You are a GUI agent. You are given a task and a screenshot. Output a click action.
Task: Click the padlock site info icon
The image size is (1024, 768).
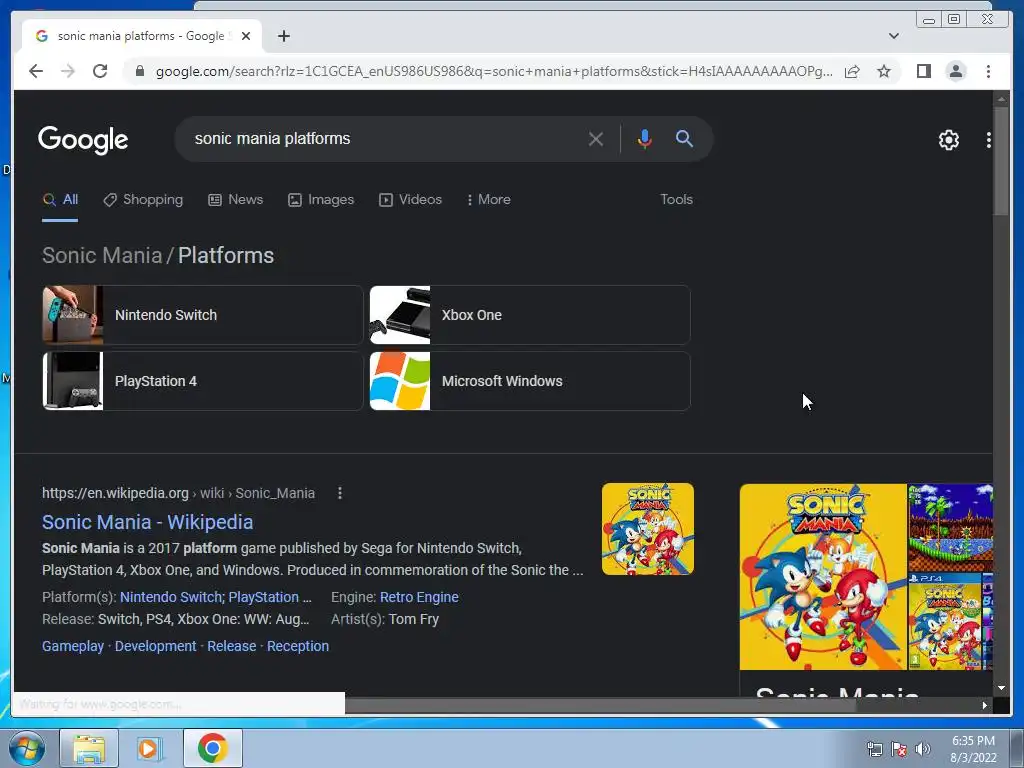pos(139,71)
